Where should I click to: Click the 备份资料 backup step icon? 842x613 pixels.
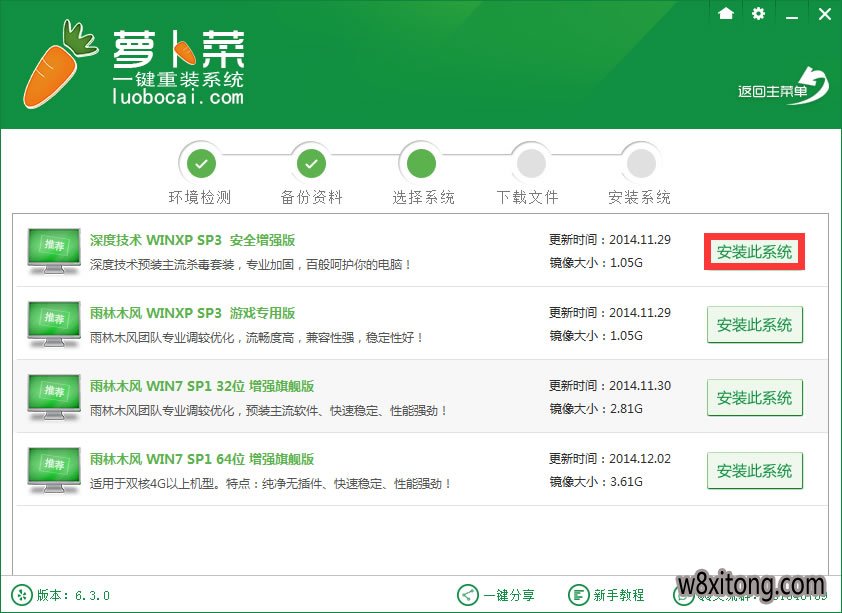coord(311,161)
